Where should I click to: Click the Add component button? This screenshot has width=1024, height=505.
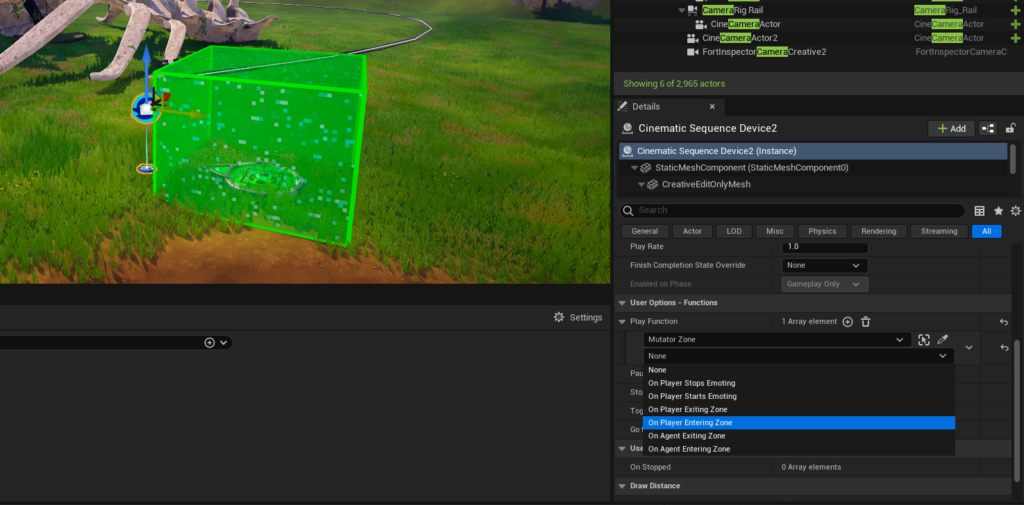[951, 129]
